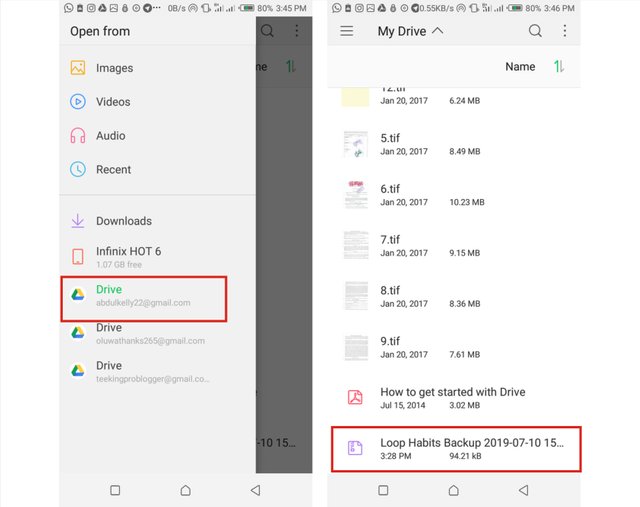Click Google Drive icon for oluwathanks265 account
The height and width of the screenshot is (507, 640).
(x=78, y=333)
